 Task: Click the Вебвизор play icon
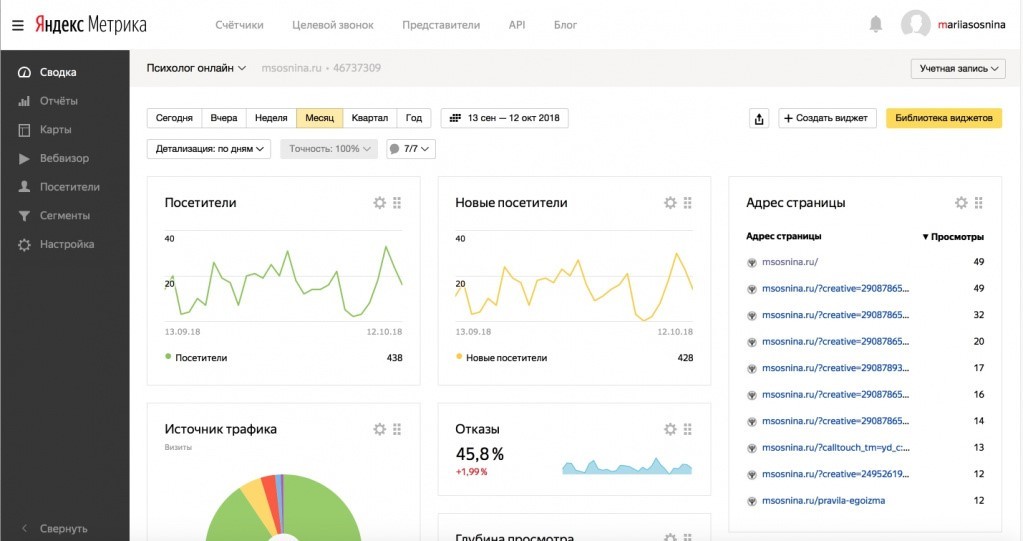[24, 159]
